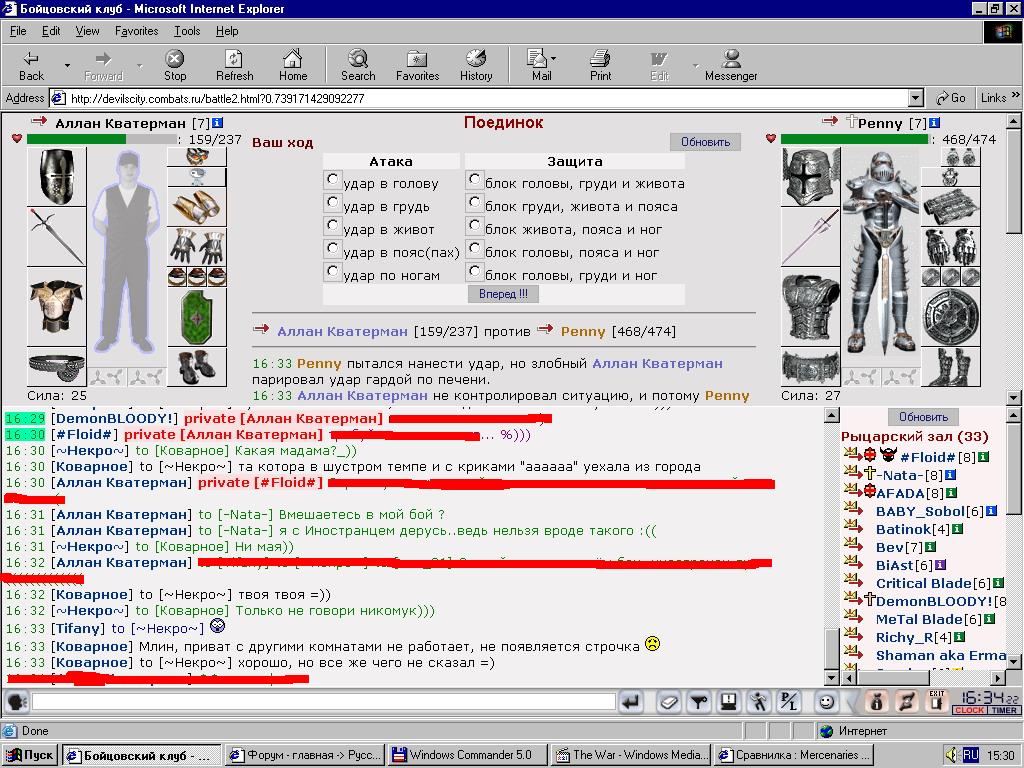
Task: Click the Go button by address bar
Action: (951, 98)
